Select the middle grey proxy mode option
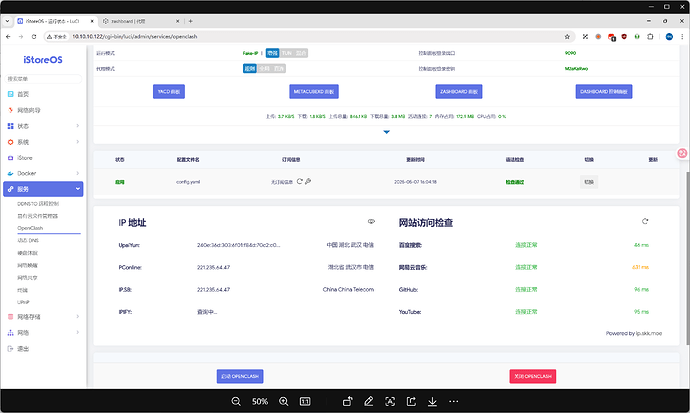 (264, 69)
